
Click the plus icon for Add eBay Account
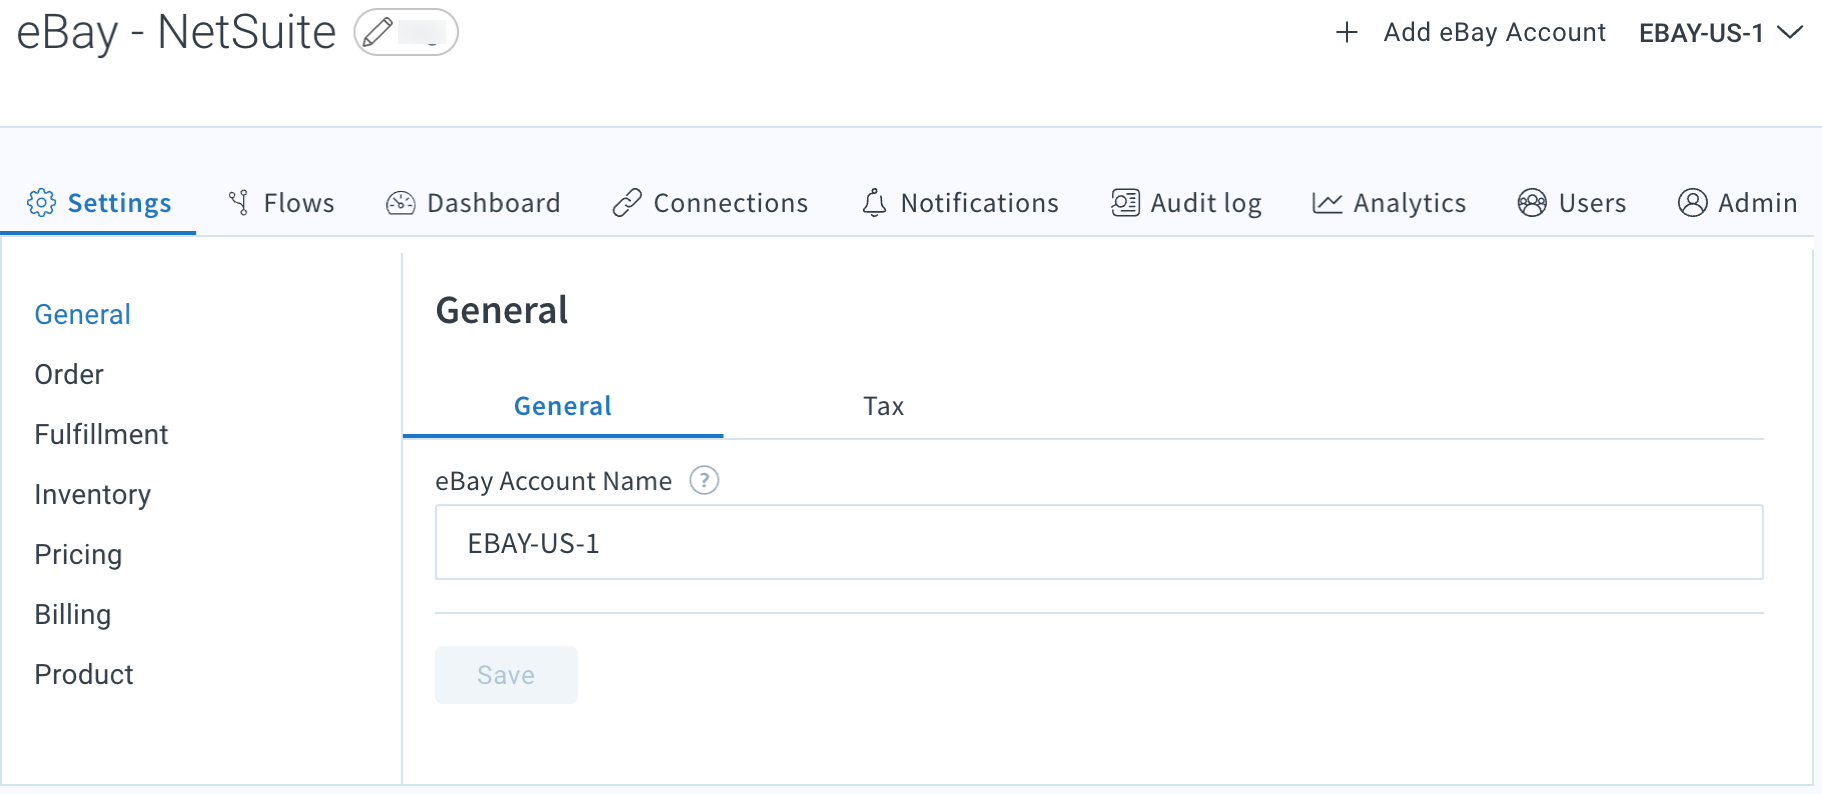(x=1346, y=33)
